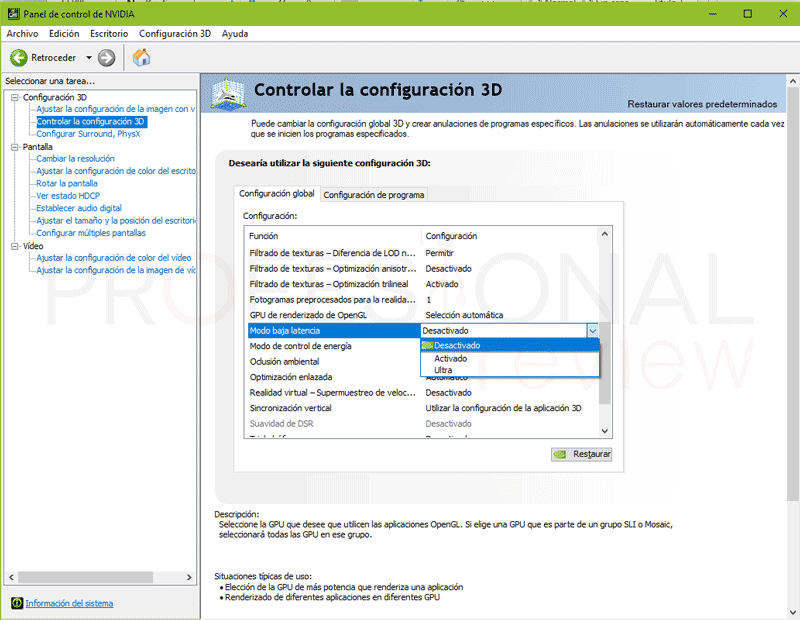Select Controlar la configuración 3D in the tree

click(91, 121)
